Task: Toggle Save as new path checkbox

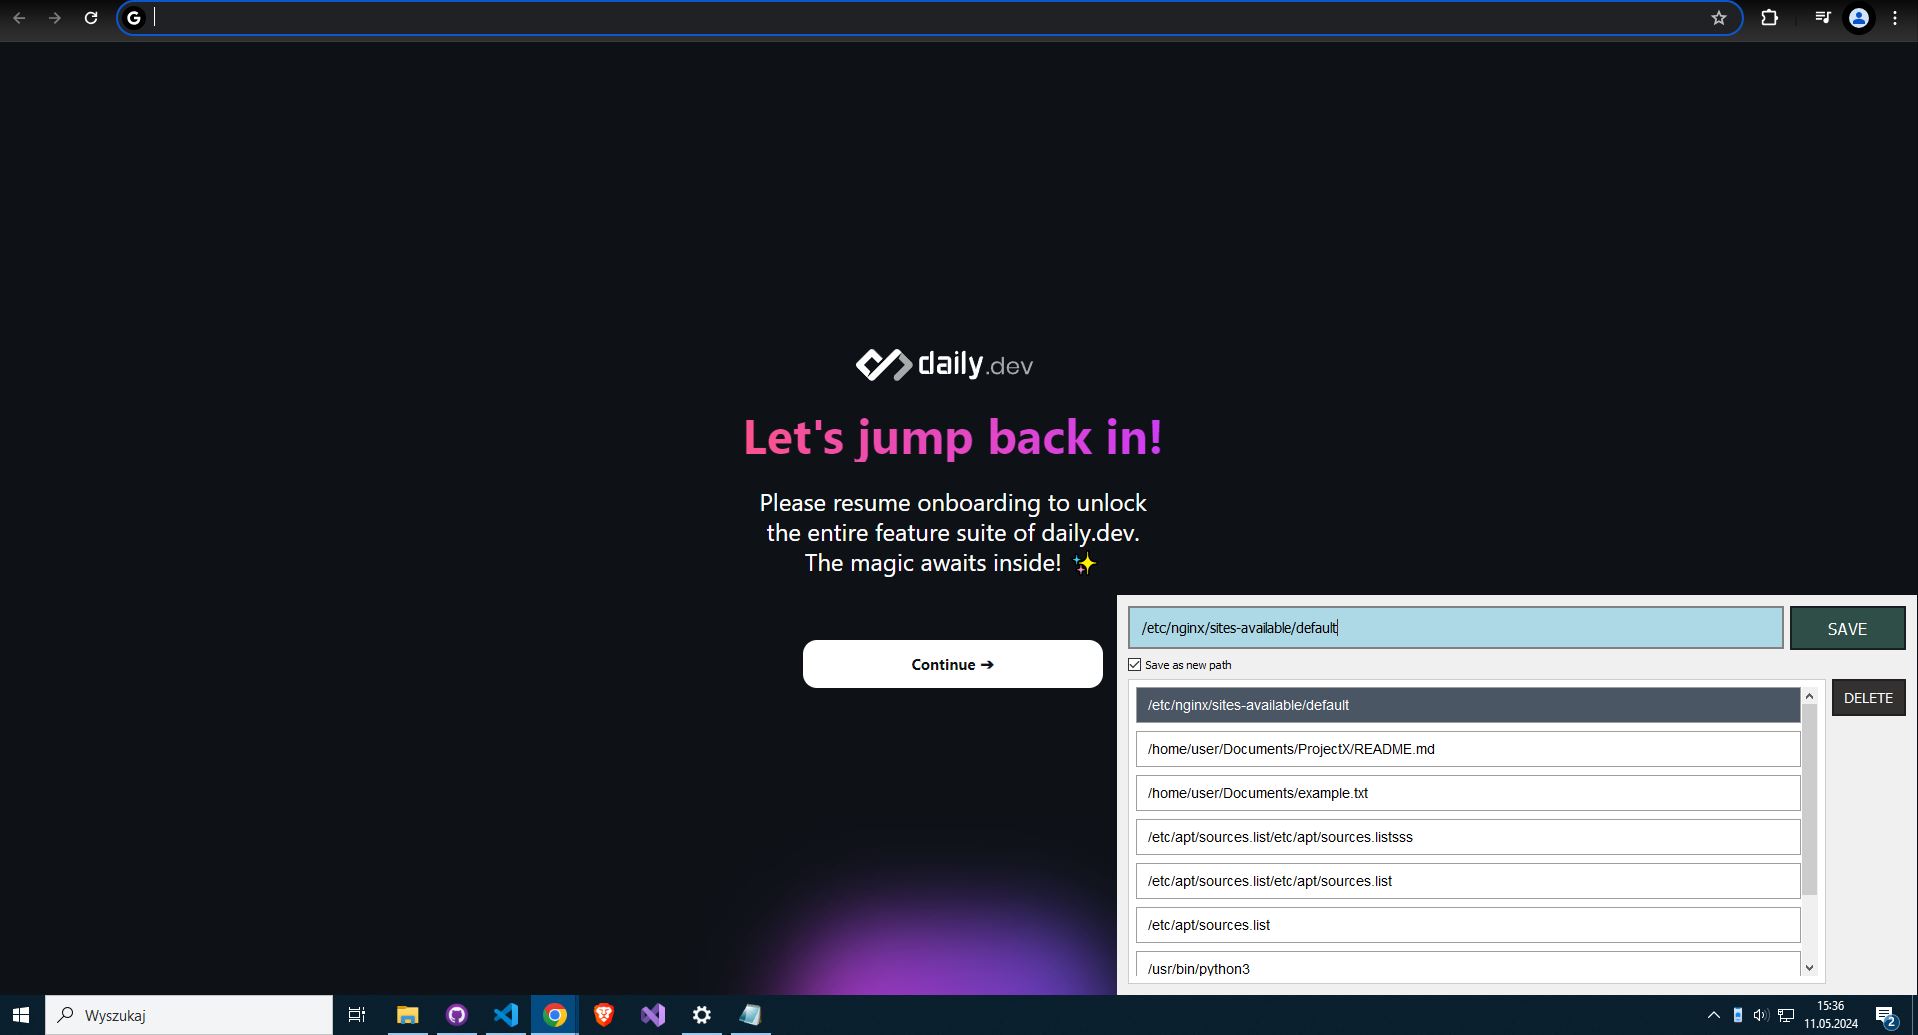Action: click(x=1135, y=665)
